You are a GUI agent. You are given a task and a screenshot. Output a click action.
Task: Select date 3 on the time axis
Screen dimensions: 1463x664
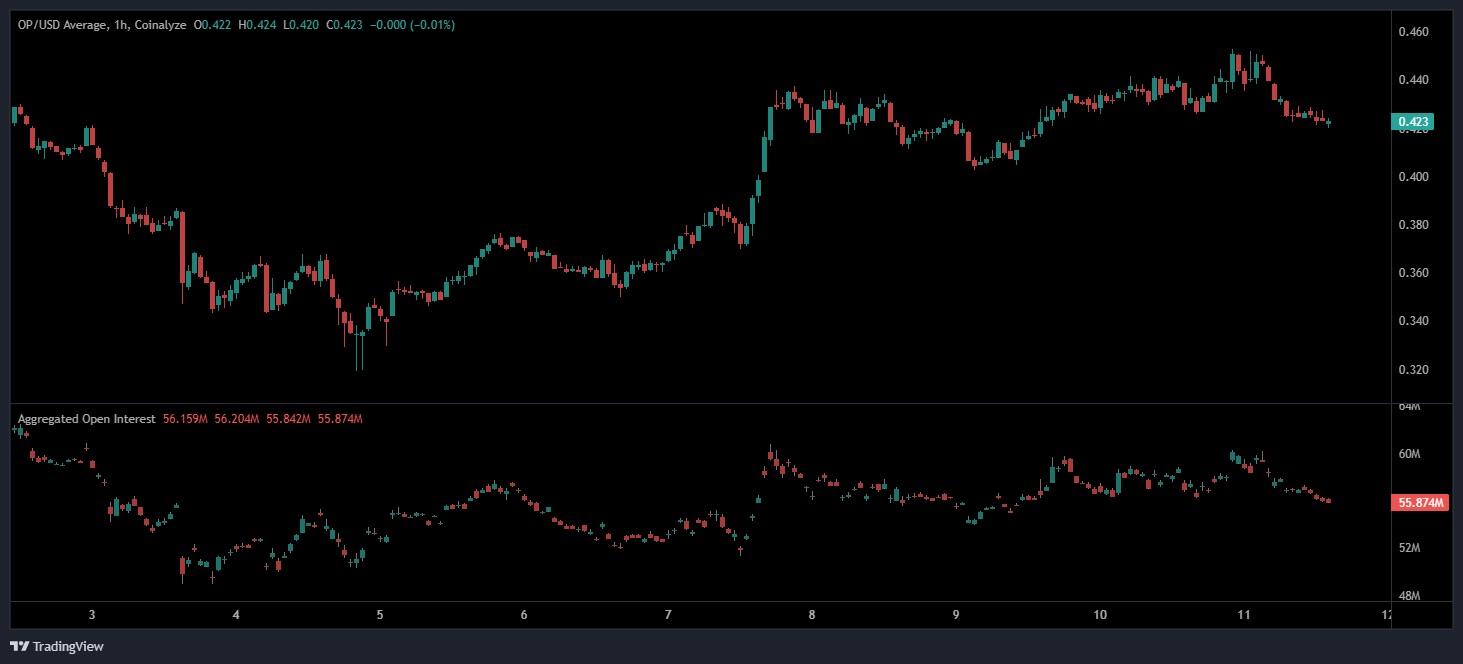pyautogui.click(x=92, y=615)
